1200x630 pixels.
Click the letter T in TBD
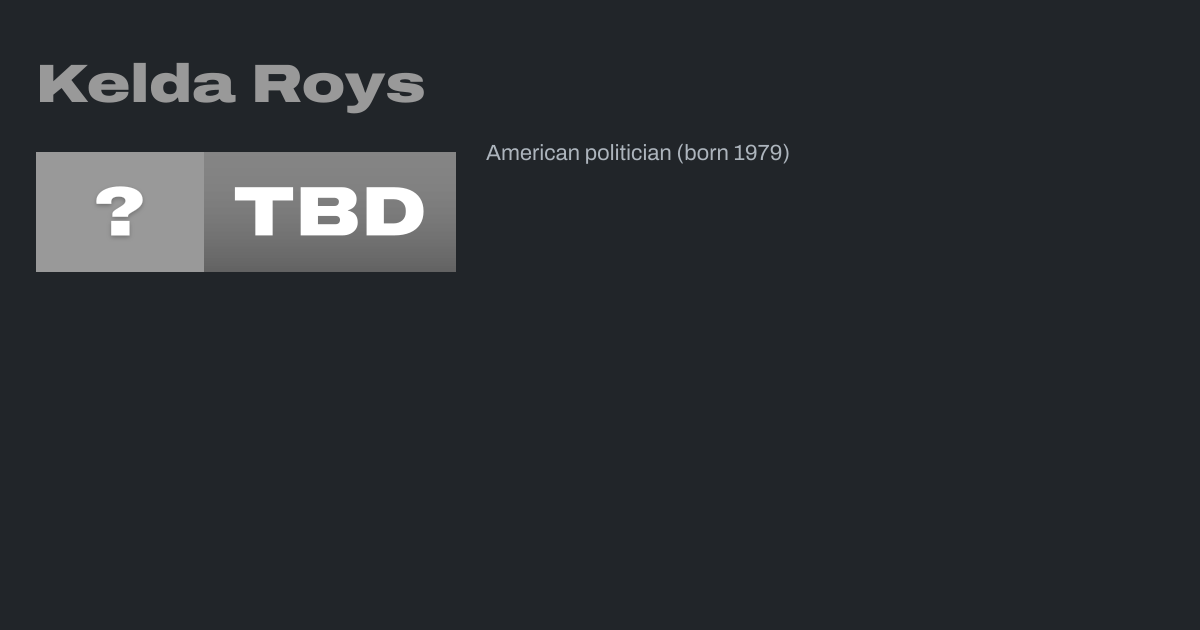[263, 212]
